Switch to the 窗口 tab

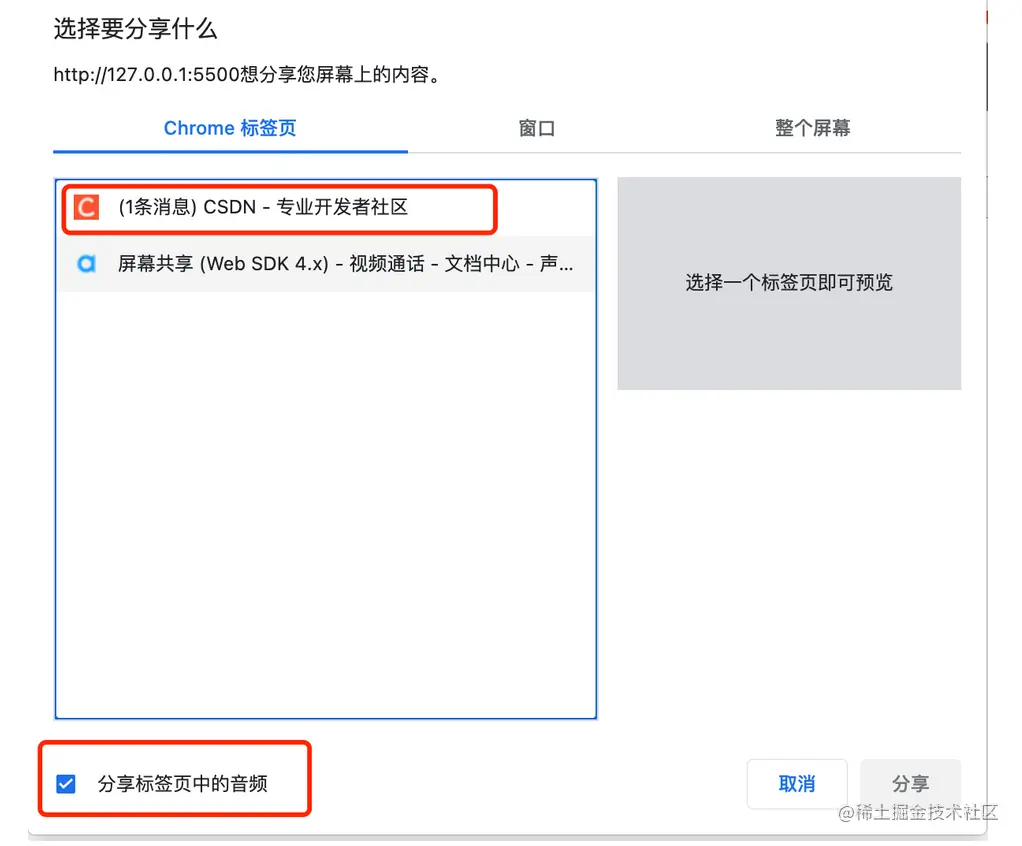536,128
